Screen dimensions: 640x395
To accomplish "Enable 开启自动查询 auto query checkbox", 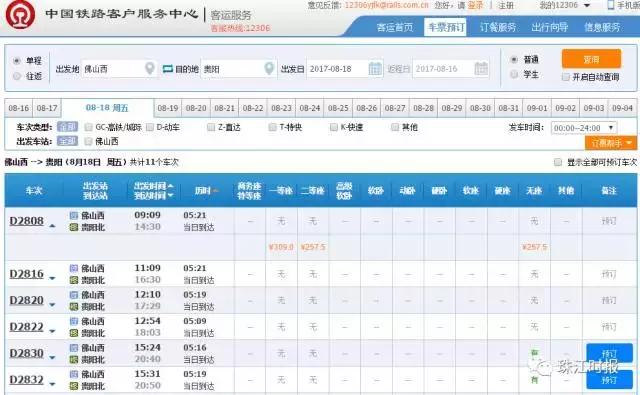I will (x=566, y=77).
